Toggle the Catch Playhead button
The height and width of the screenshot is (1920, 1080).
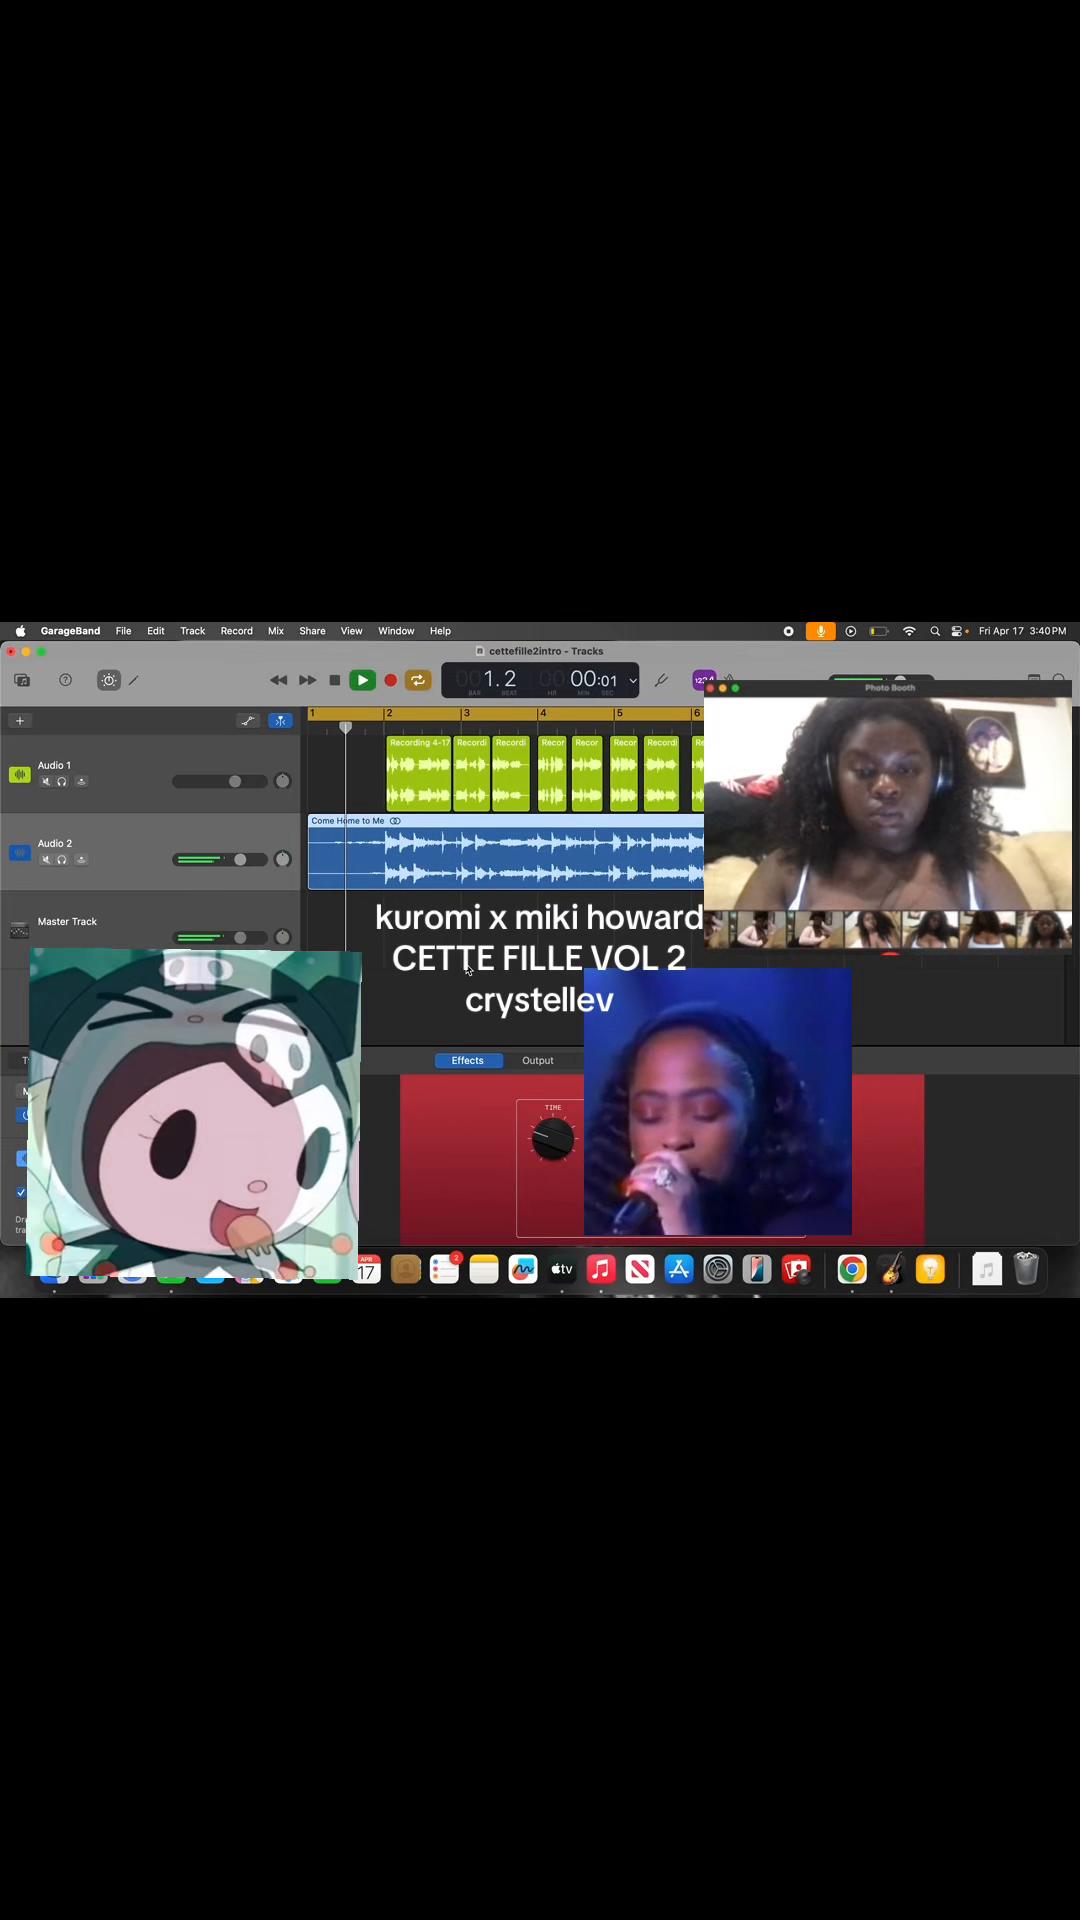[281, 720]
